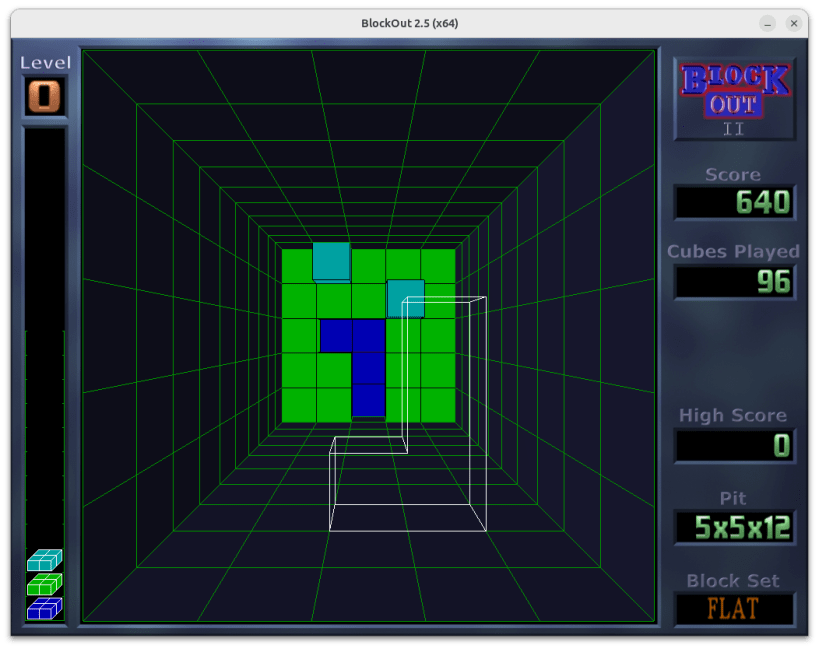The height and width of the screenshot is (649, 819).
Task: Click the High Score 0 display
Action: tap(733, 445)
